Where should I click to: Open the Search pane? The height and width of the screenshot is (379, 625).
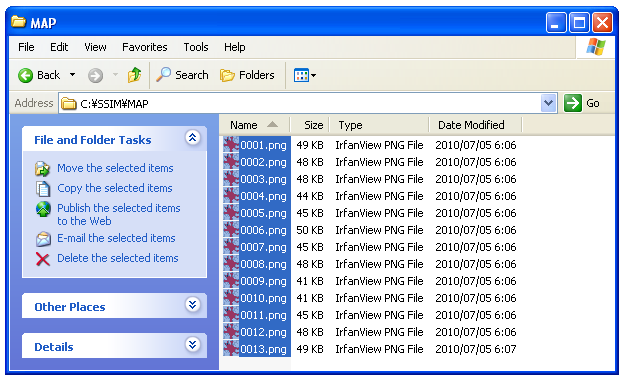coord(182,75)
